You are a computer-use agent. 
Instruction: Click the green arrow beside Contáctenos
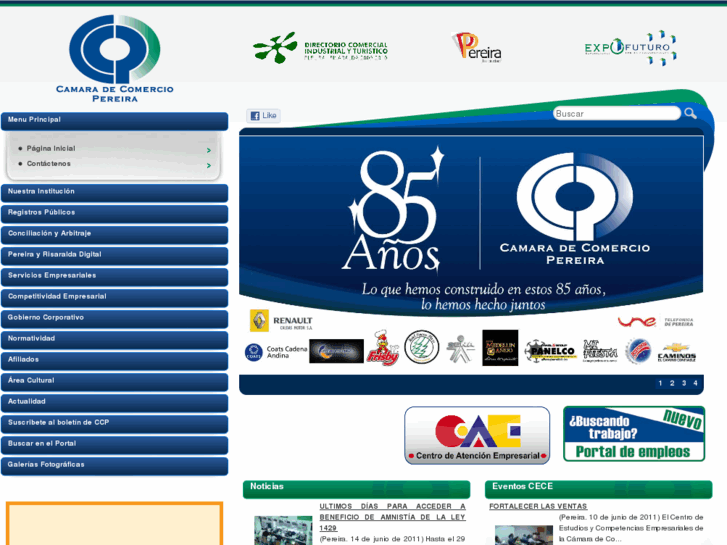tap(209, 166)
